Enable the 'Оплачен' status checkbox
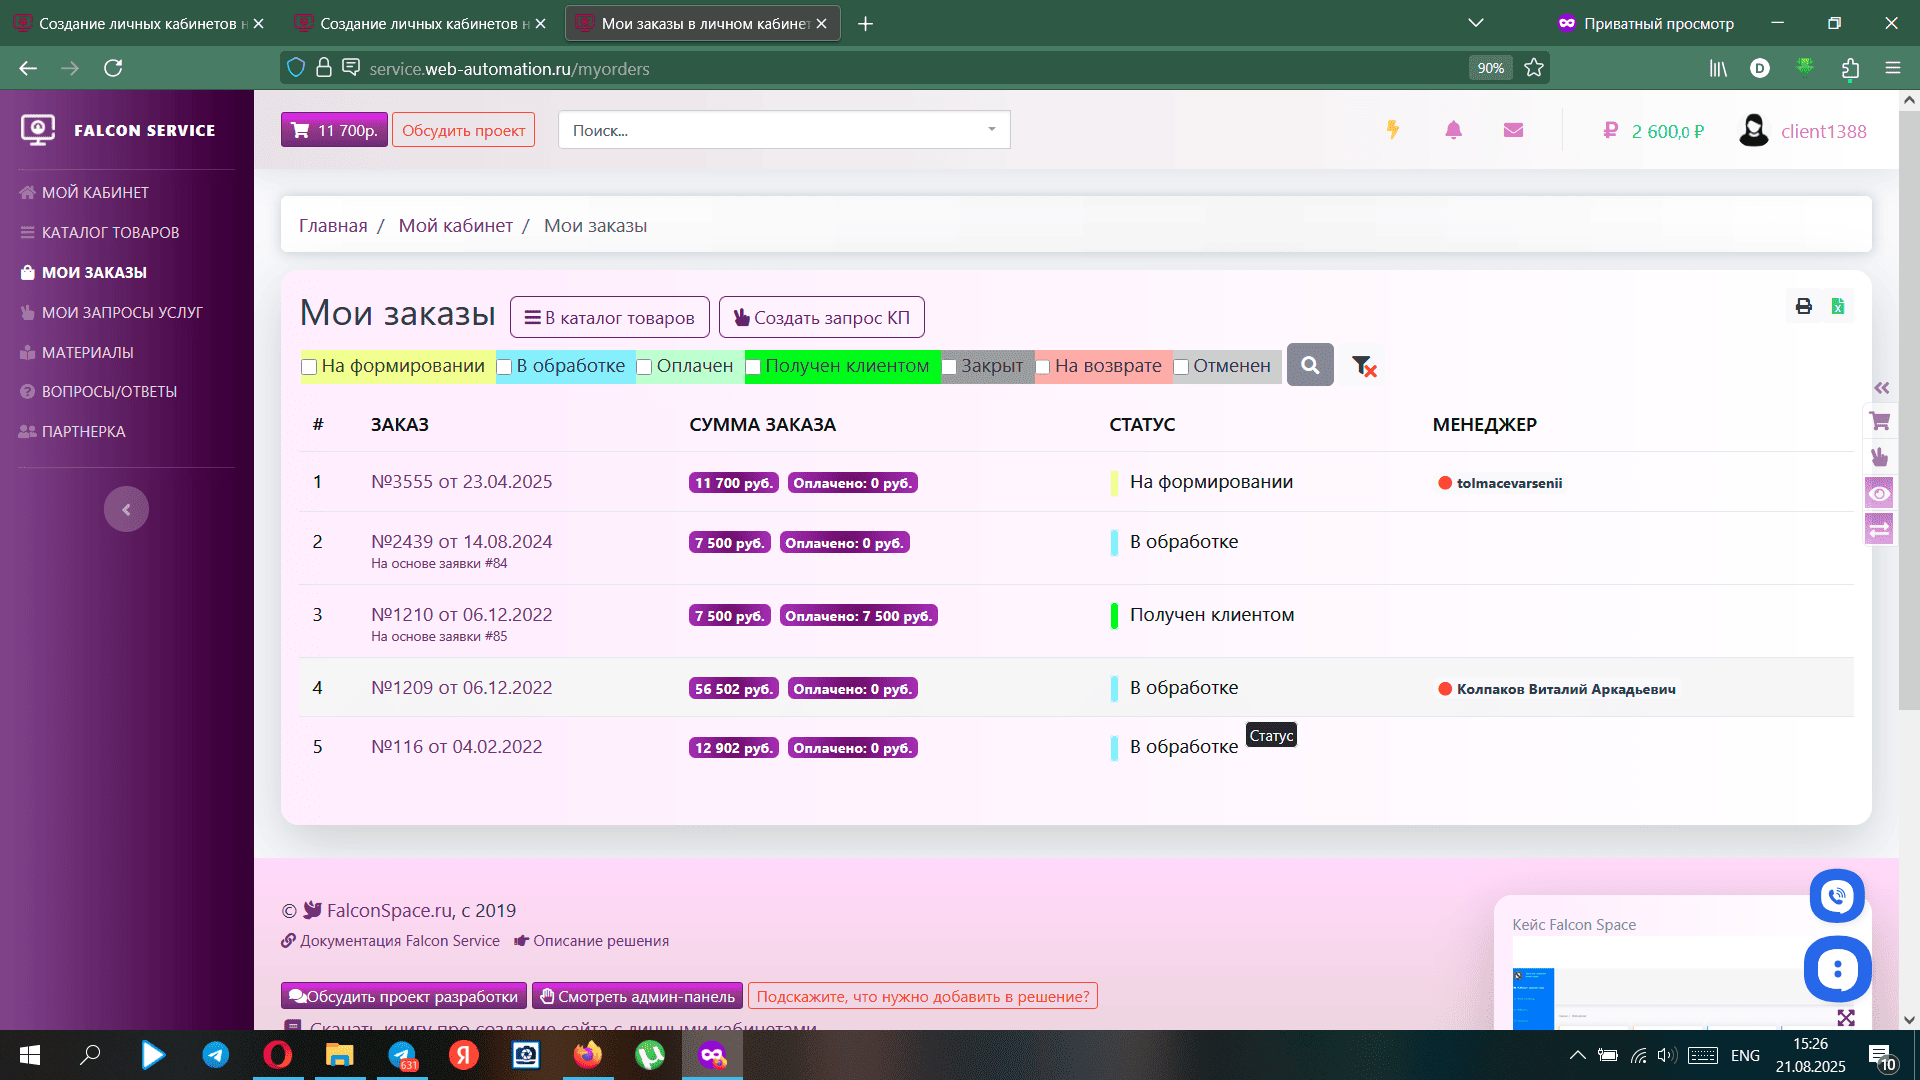The image size is (1920, 1080). [645, 367]
